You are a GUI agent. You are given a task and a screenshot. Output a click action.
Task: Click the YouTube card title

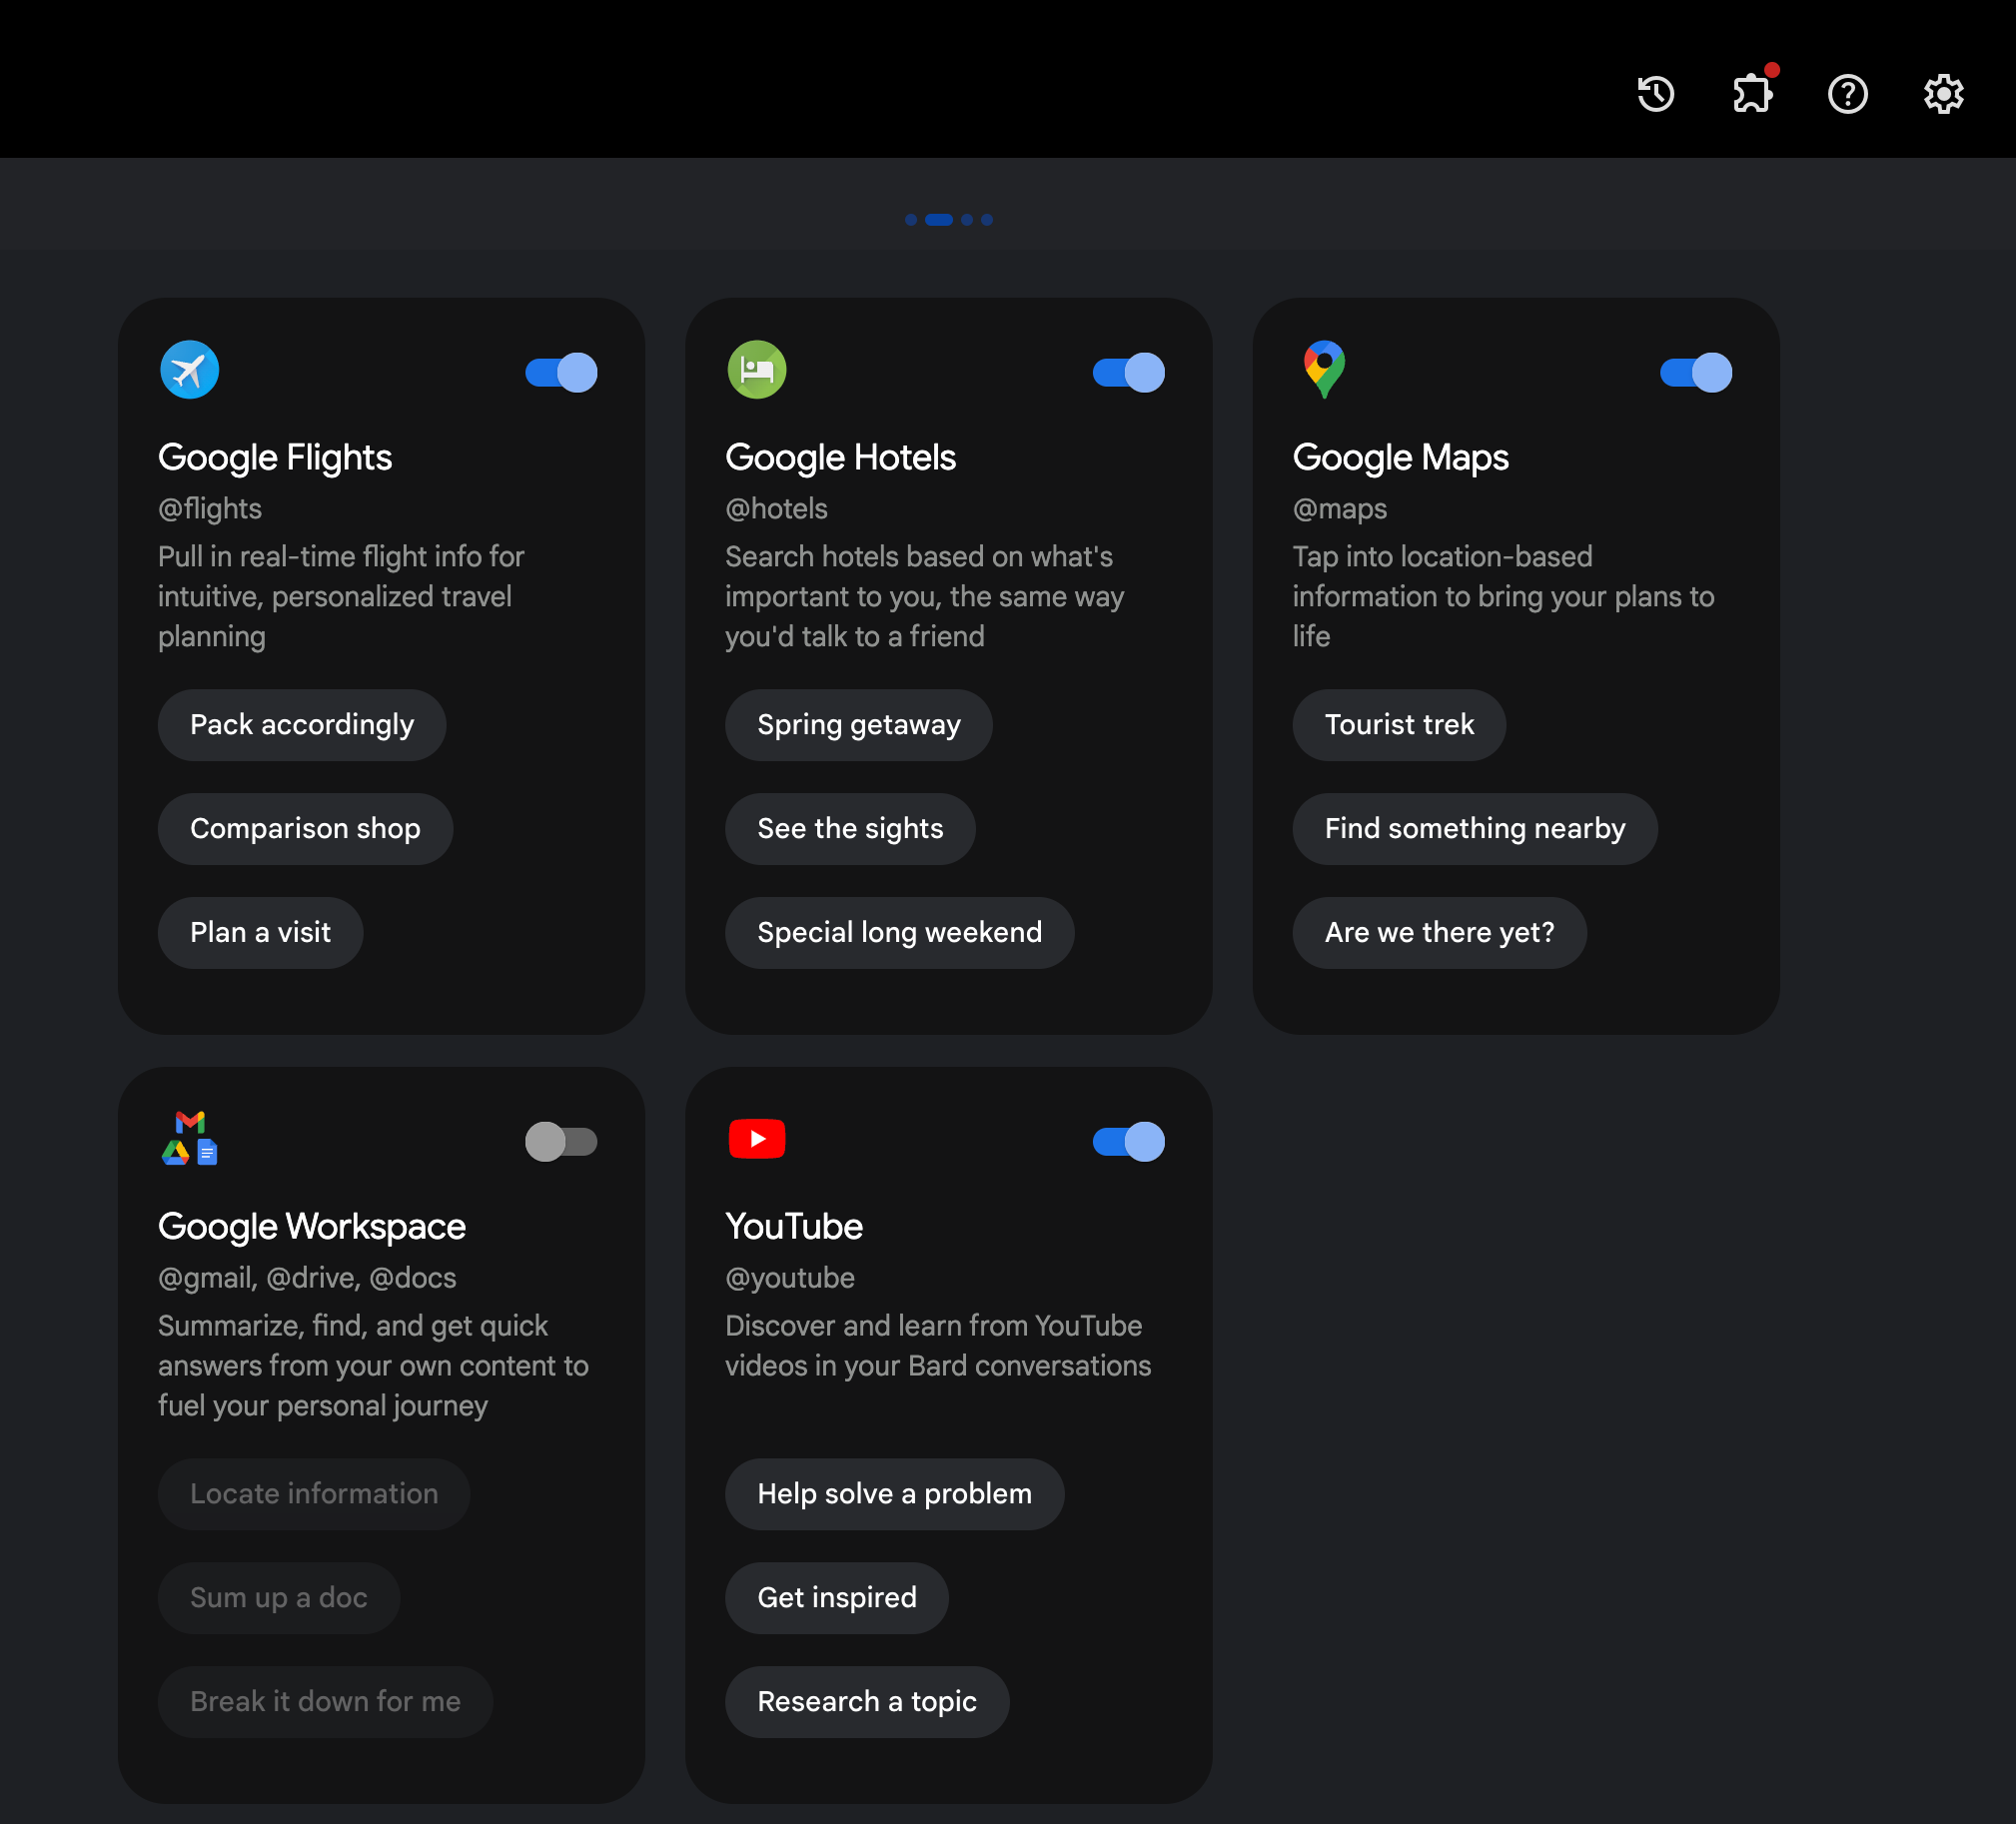tap(794, 1227)
